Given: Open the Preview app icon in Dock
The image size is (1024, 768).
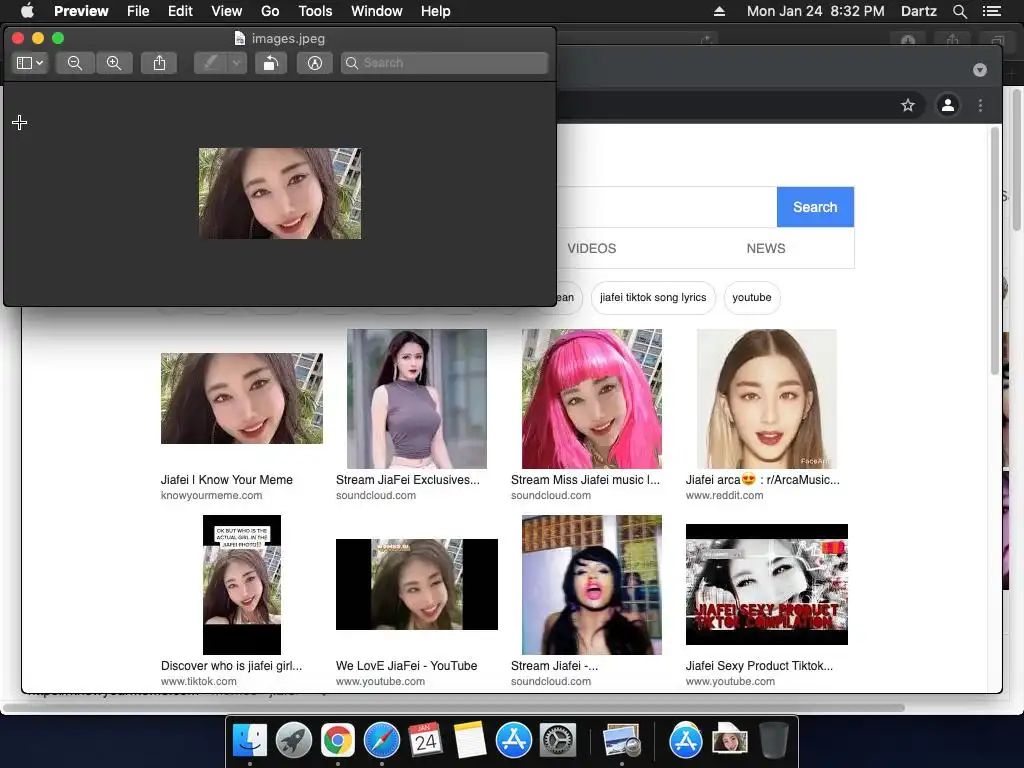Looking at the screenshot, I should point(621,741).
